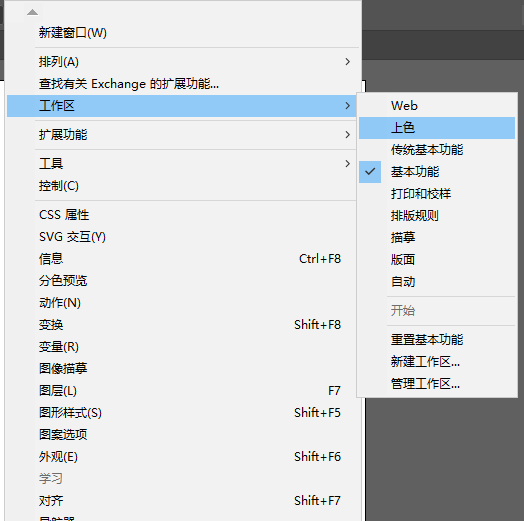524x521 pixels.
Task: Expand the 排列(A) submenu
Action: (182, 62)
